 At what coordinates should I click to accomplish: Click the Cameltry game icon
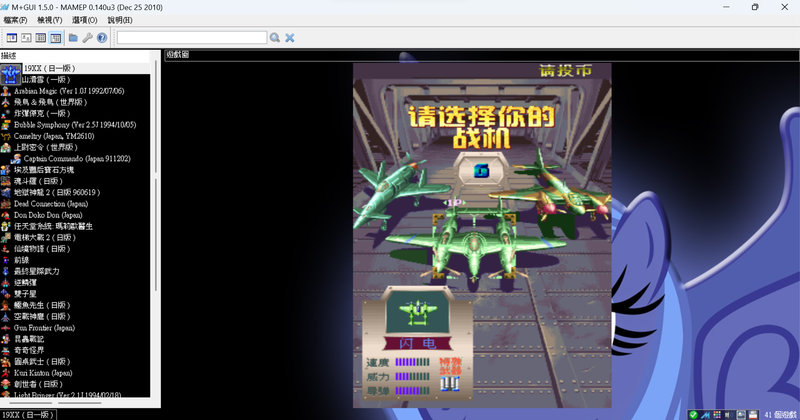[6, 136]
